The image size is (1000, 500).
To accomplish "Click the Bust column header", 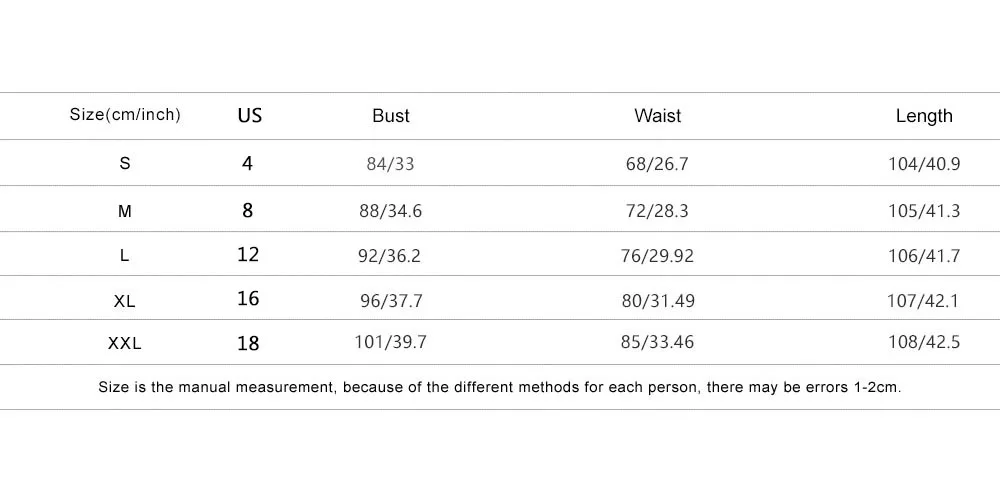I will coord(391,116).
